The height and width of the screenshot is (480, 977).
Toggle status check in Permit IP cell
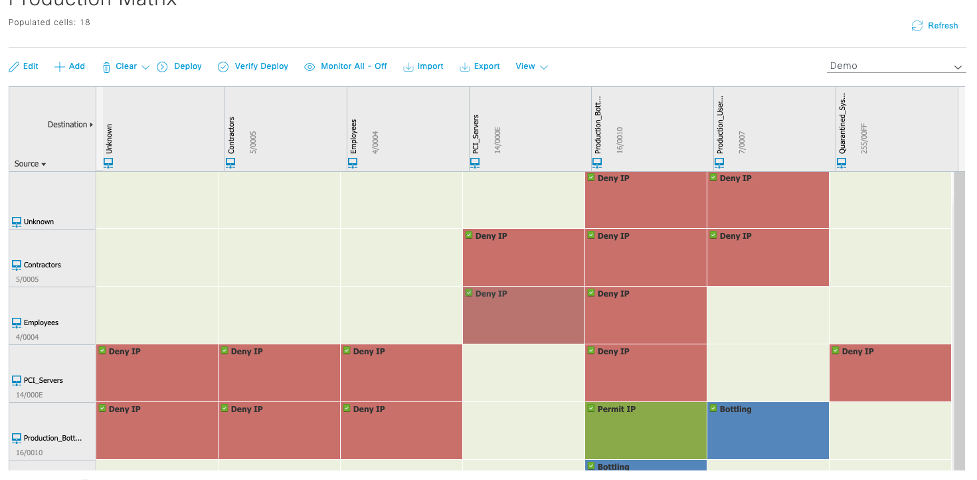tap(591, 409)
